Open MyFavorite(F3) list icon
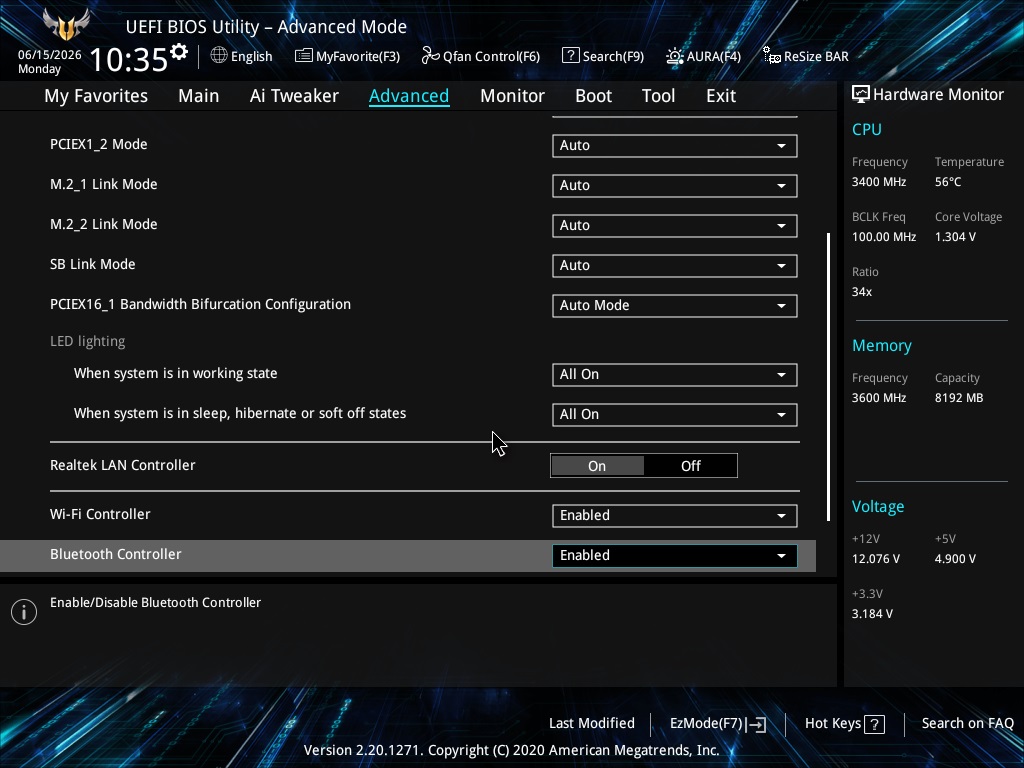 pos(303,56)
